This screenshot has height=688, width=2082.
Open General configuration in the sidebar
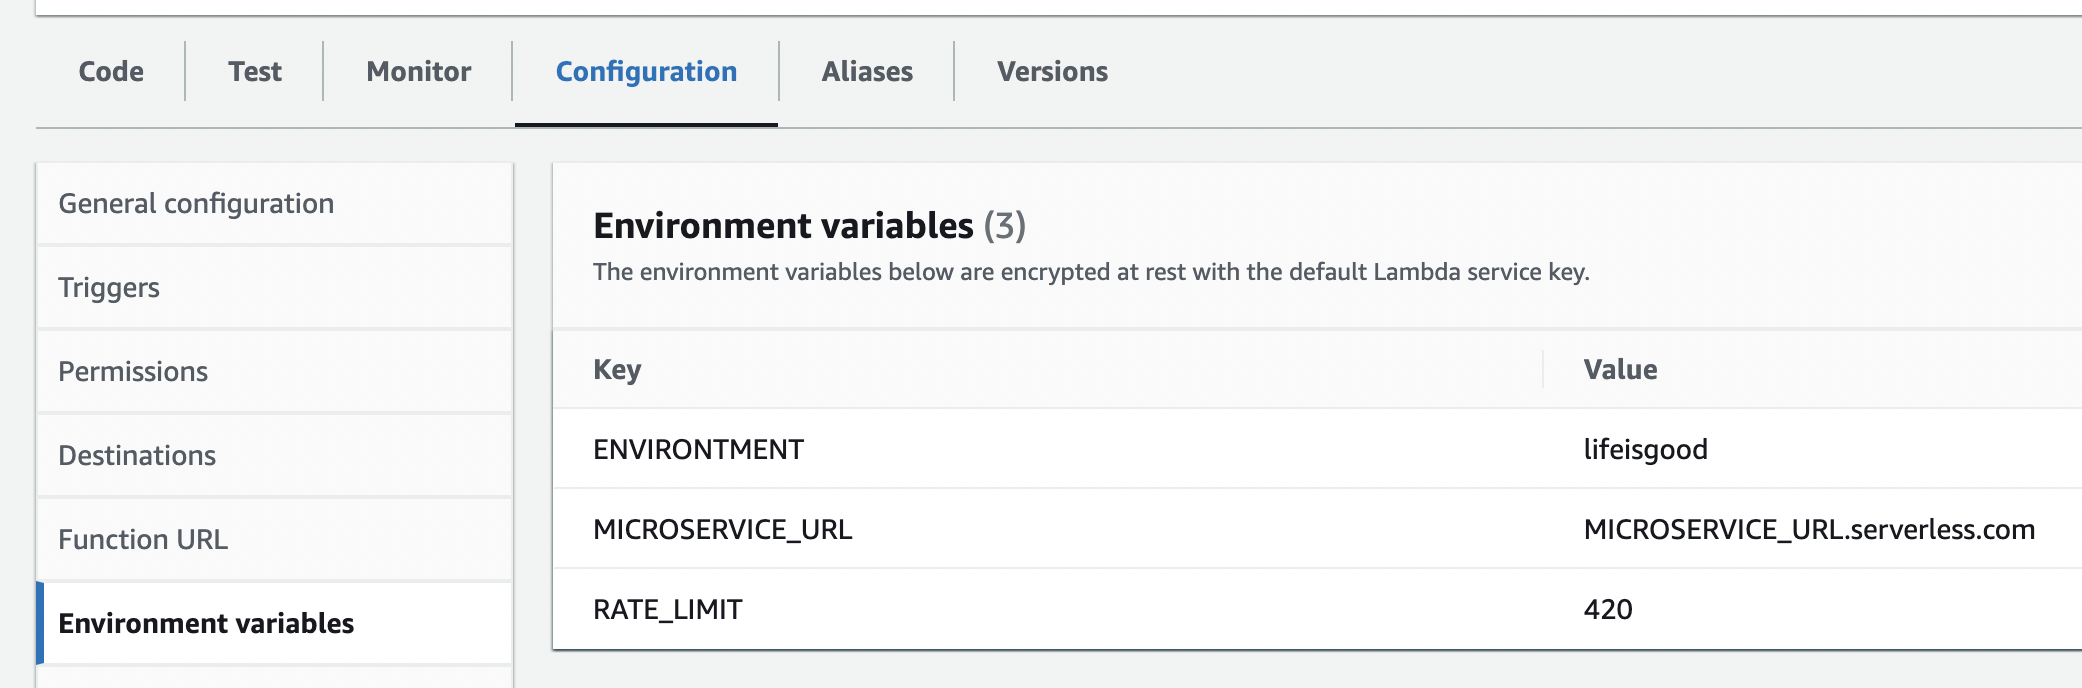[196, 204]
